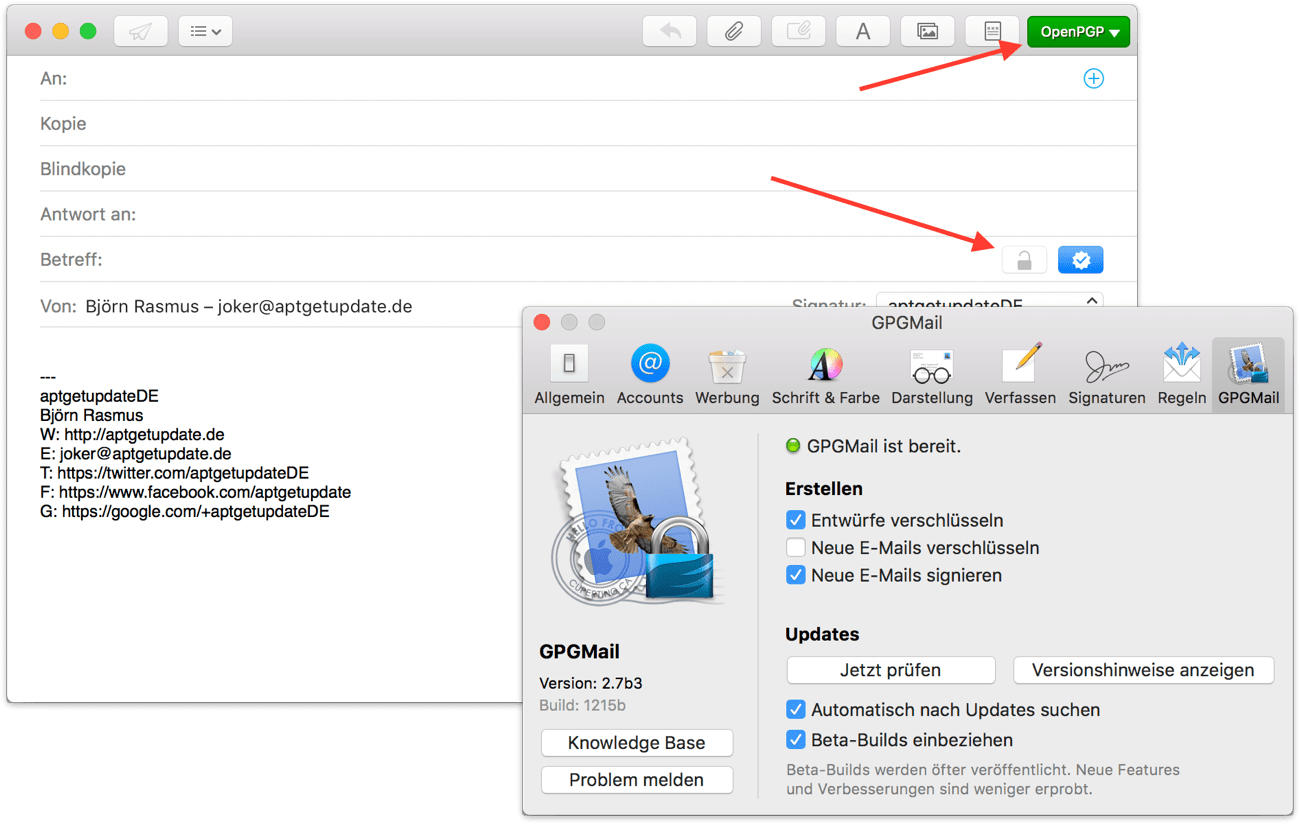Image resolution: width=1300 pixels, height=824 pixels.
Task: Enable Neue E-Mails verschlüsseln
Action: [x=795, y=548]
